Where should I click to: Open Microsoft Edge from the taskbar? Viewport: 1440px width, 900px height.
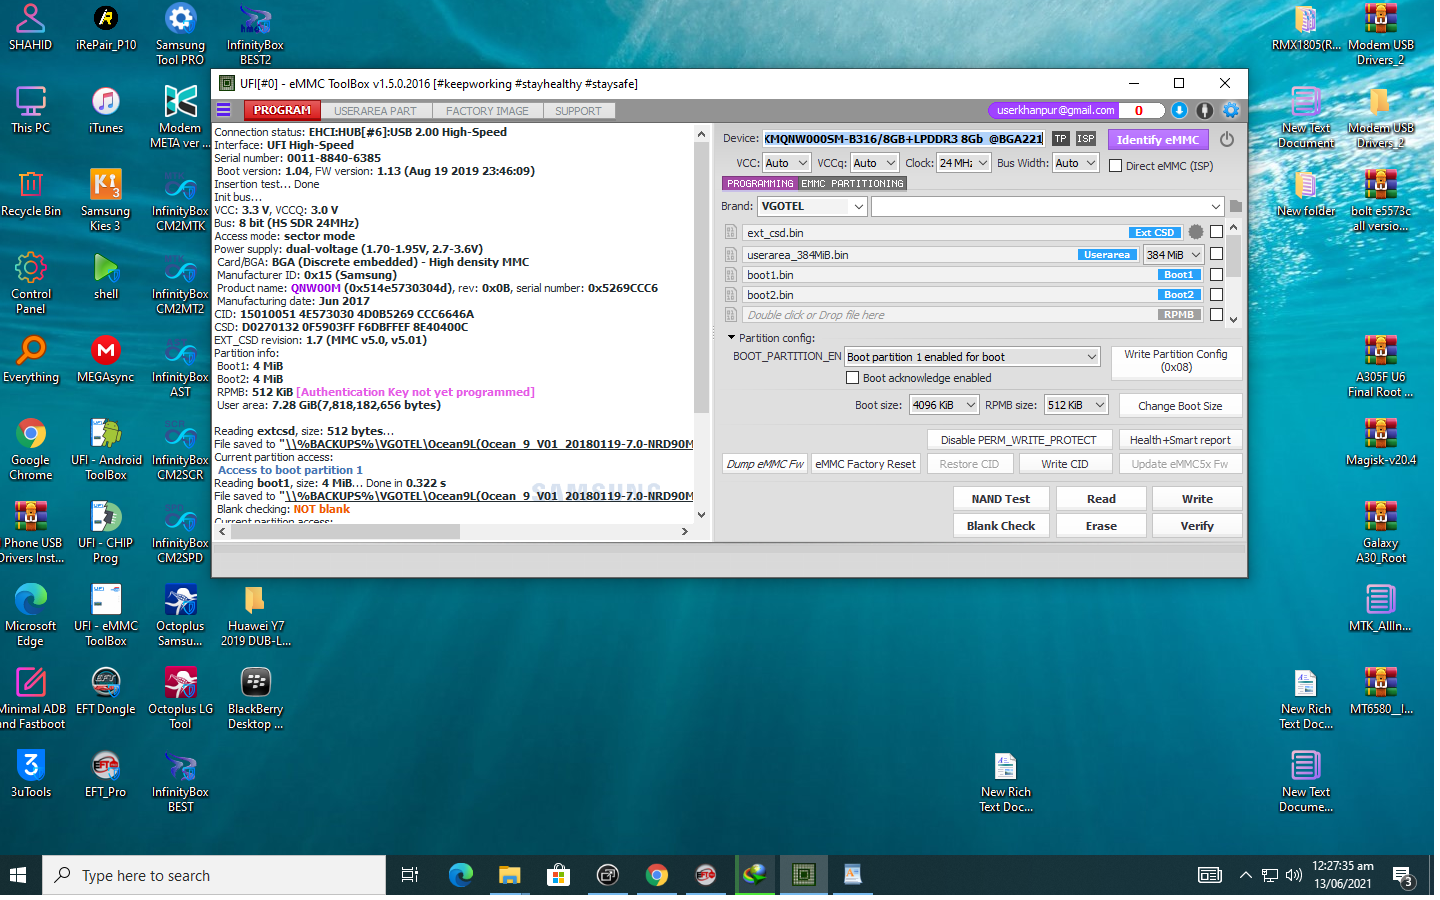click(461, 876)
